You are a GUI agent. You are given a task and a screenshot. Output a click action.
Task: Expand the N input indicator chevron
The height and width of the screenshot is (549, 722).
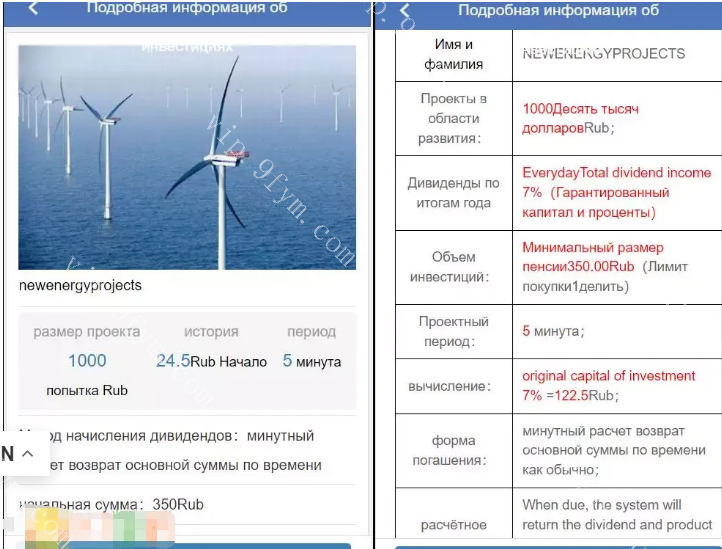(x=28, y=454)
